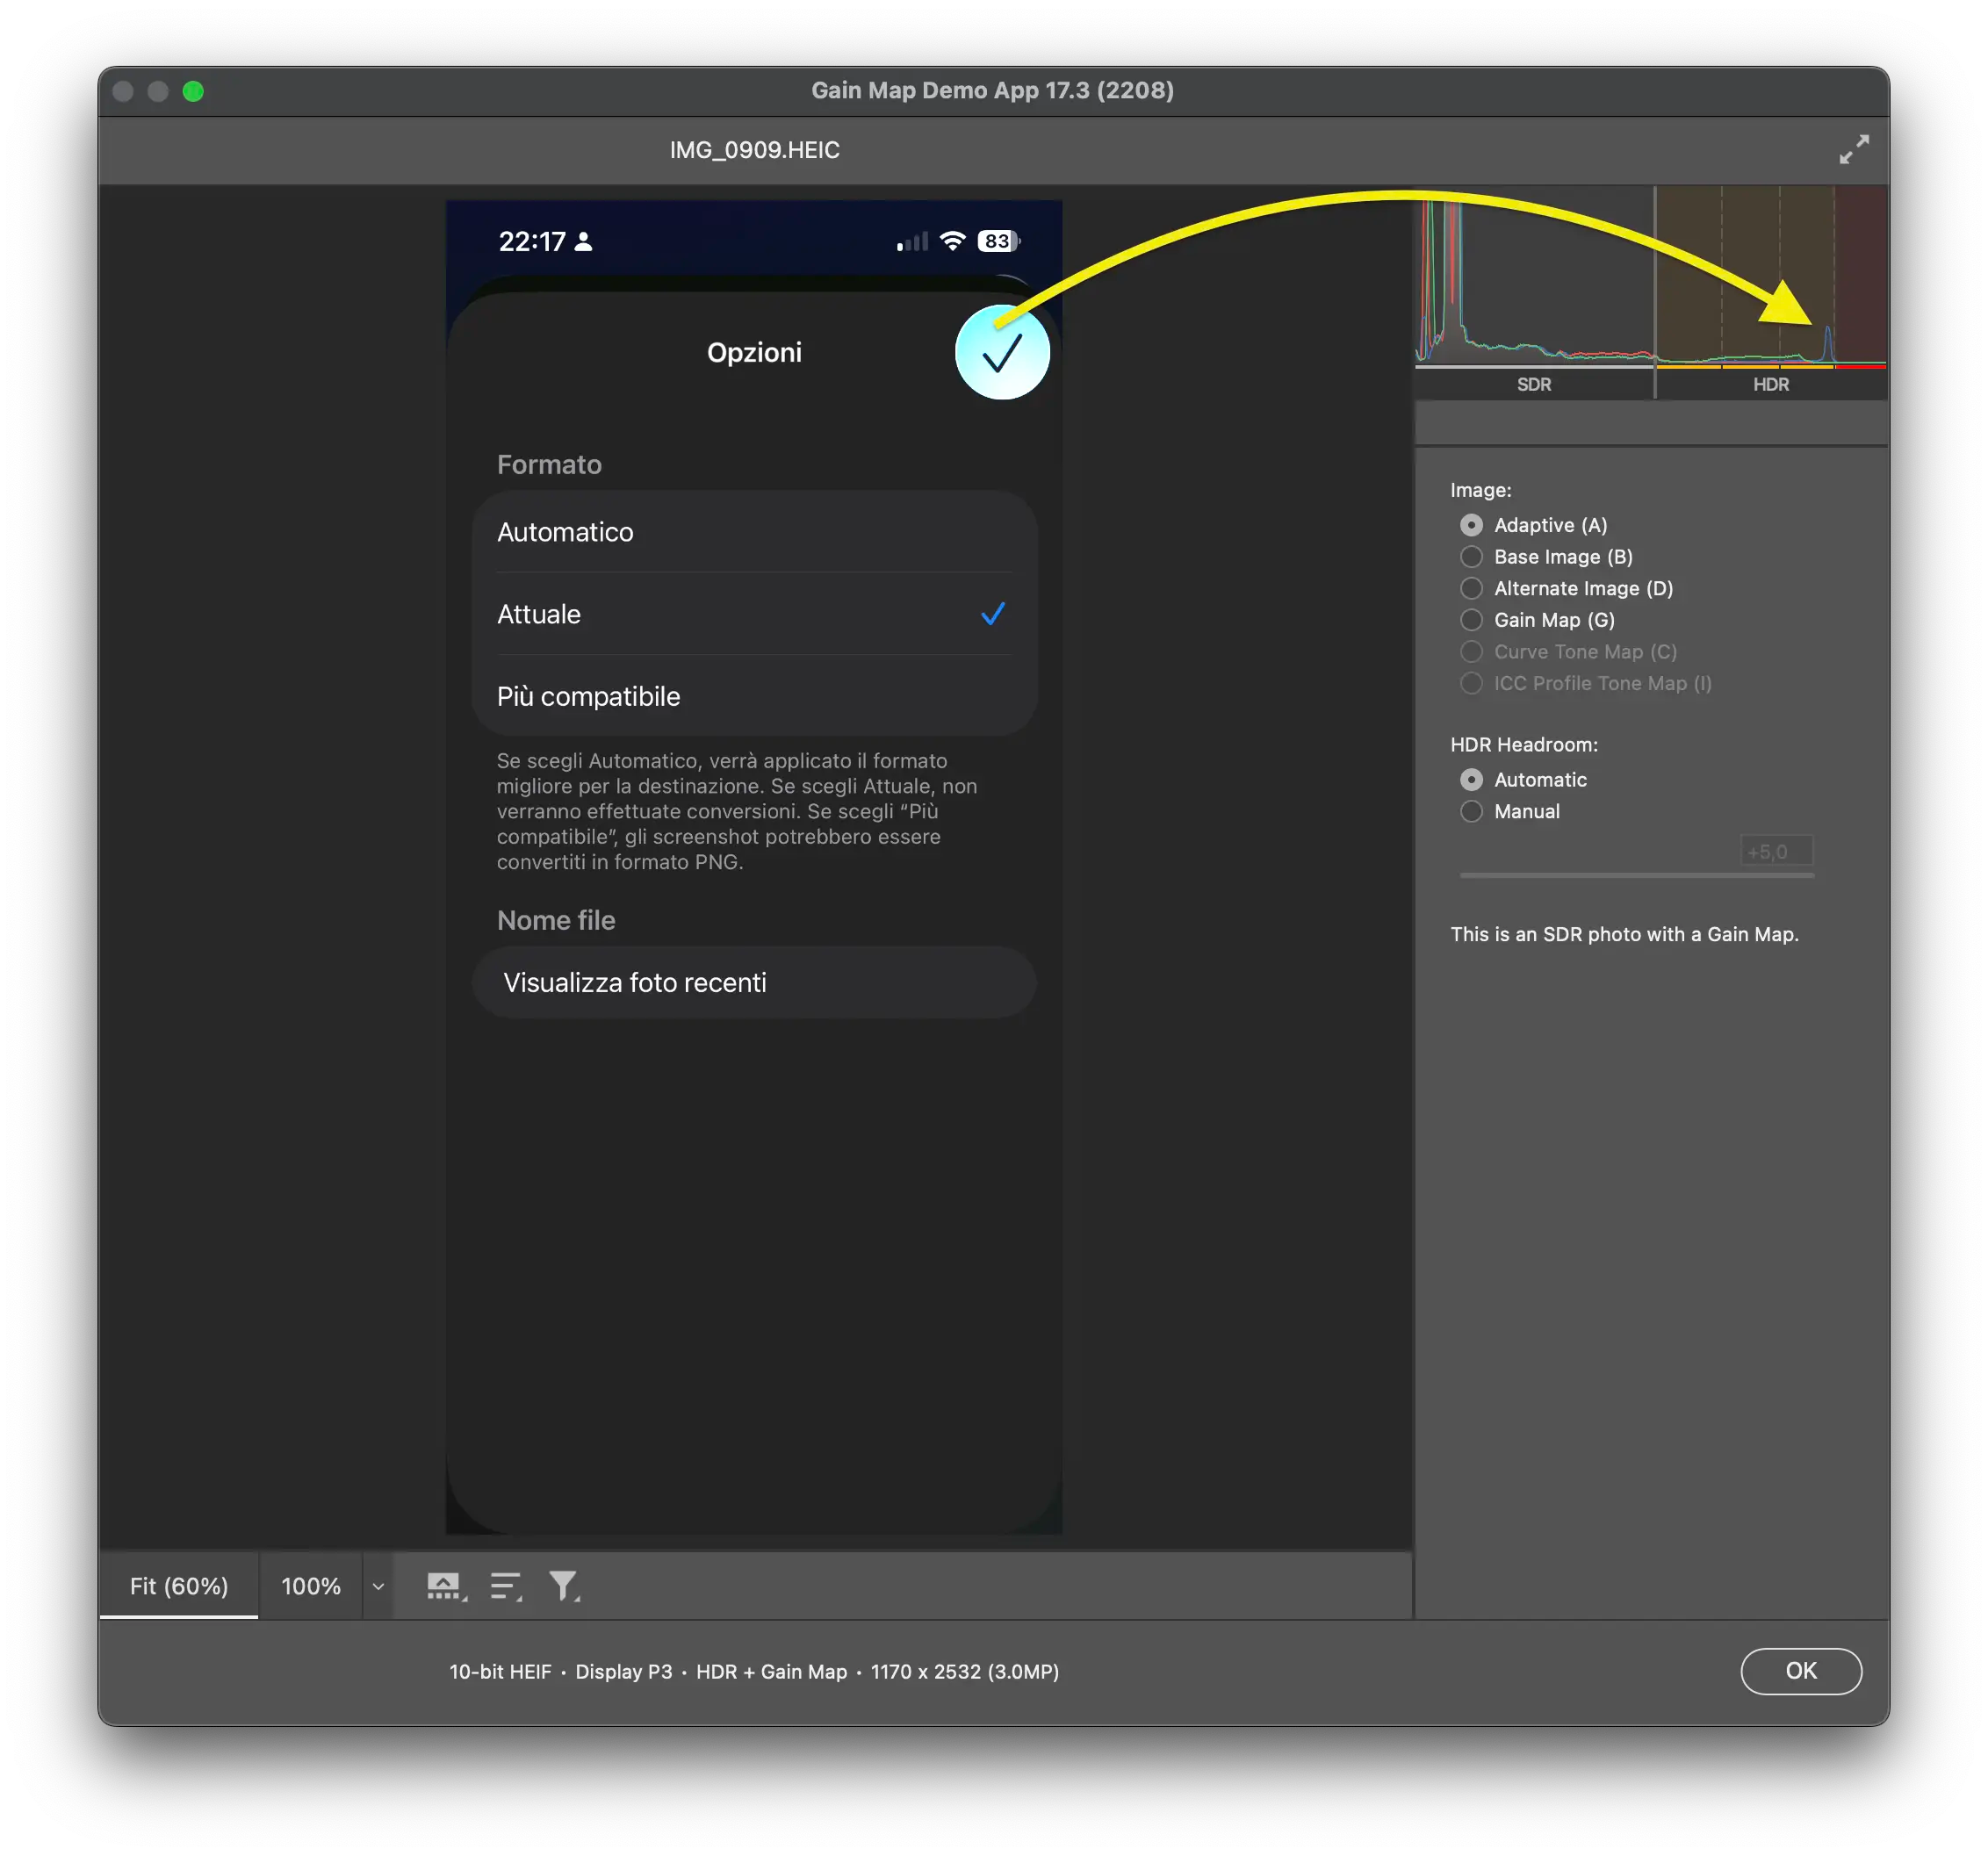Switch to Fit (60%) zoom tab
This screenshot has width=1988, height=1856.
click(179, 1586)
